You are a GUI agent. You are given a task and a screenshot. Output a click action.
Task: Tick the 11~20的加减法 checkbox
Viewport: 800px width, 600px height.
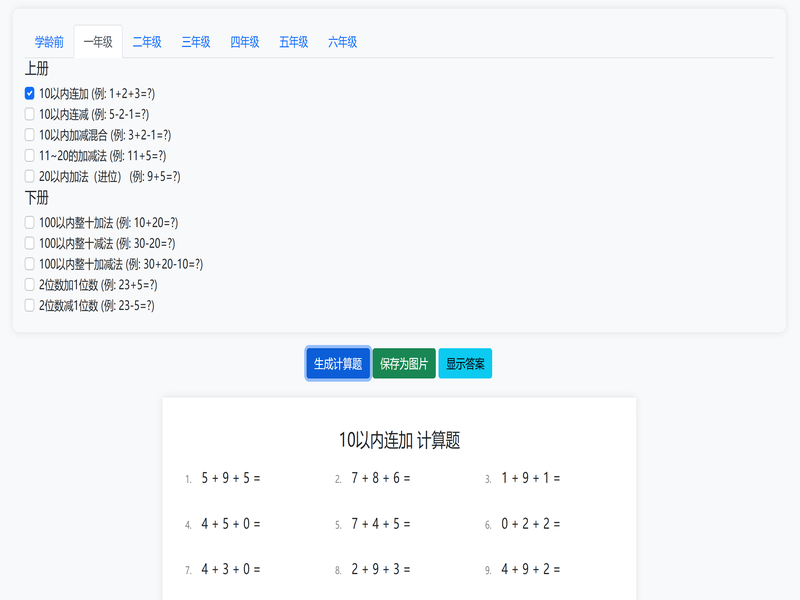[30, 156]
